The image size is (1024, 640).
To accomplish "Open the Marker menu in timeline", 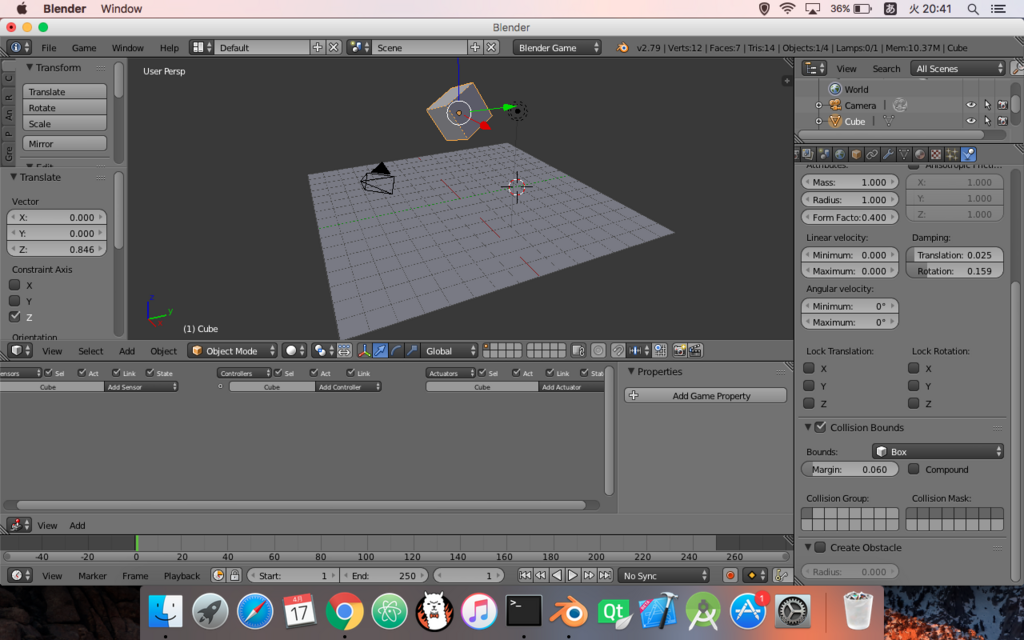I will pyautogui.click(x=92, y=575).
